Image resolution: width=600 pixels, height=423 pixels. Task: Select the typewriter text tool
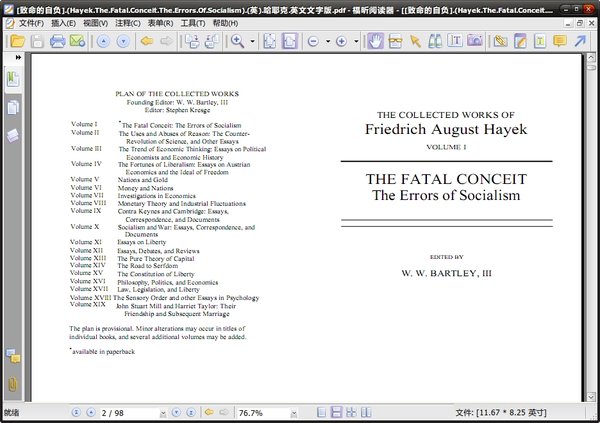(x=540, y=41)
